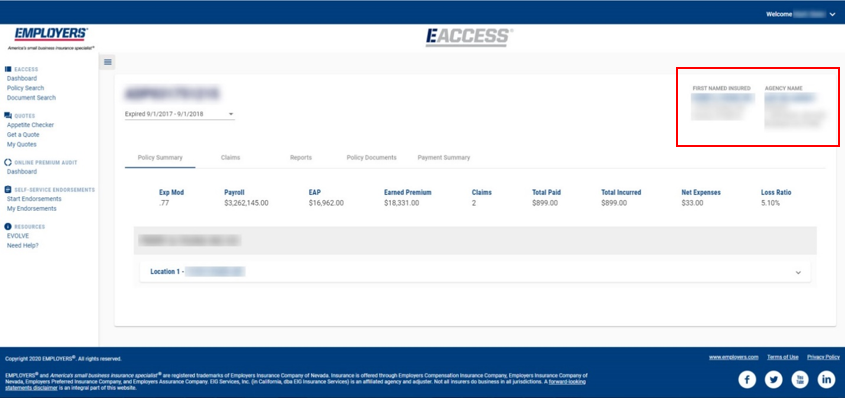The image size is (845, 399).
Task: Open the Policy Documents tab
Action: [x=371, y=158]
